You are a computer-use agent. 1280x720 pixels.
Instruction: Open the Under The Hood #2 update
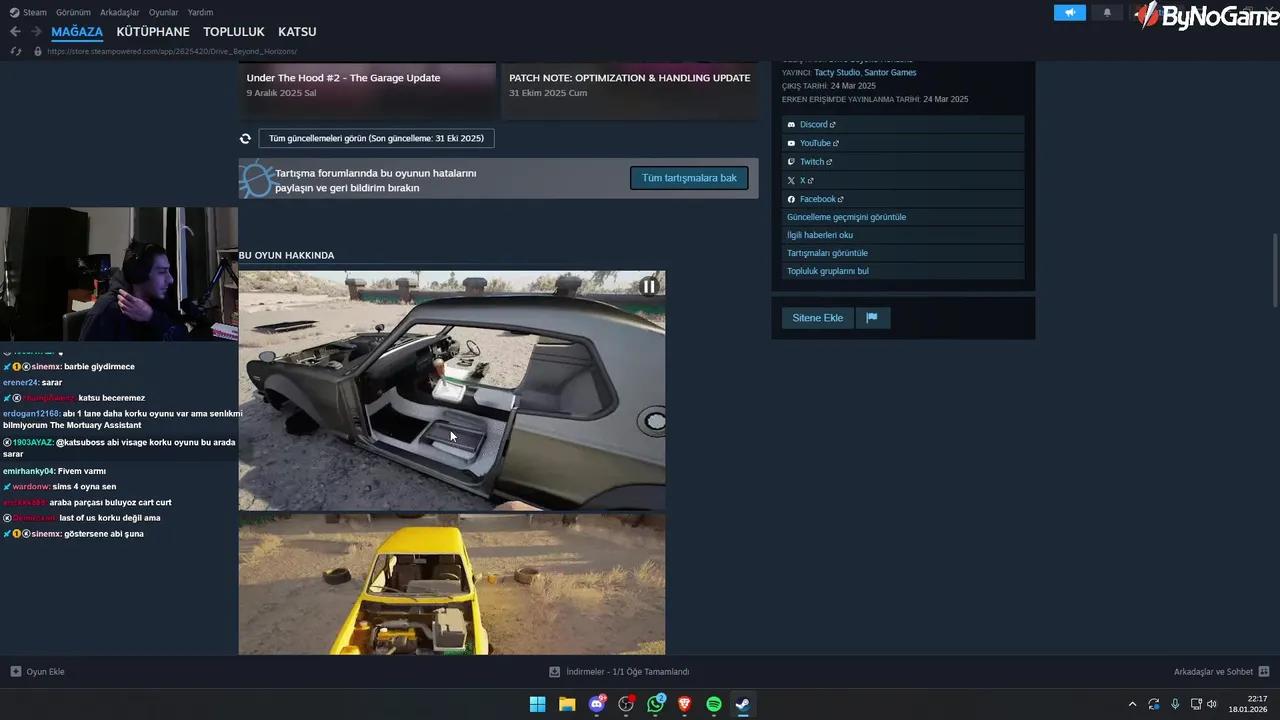coord(367,90)
